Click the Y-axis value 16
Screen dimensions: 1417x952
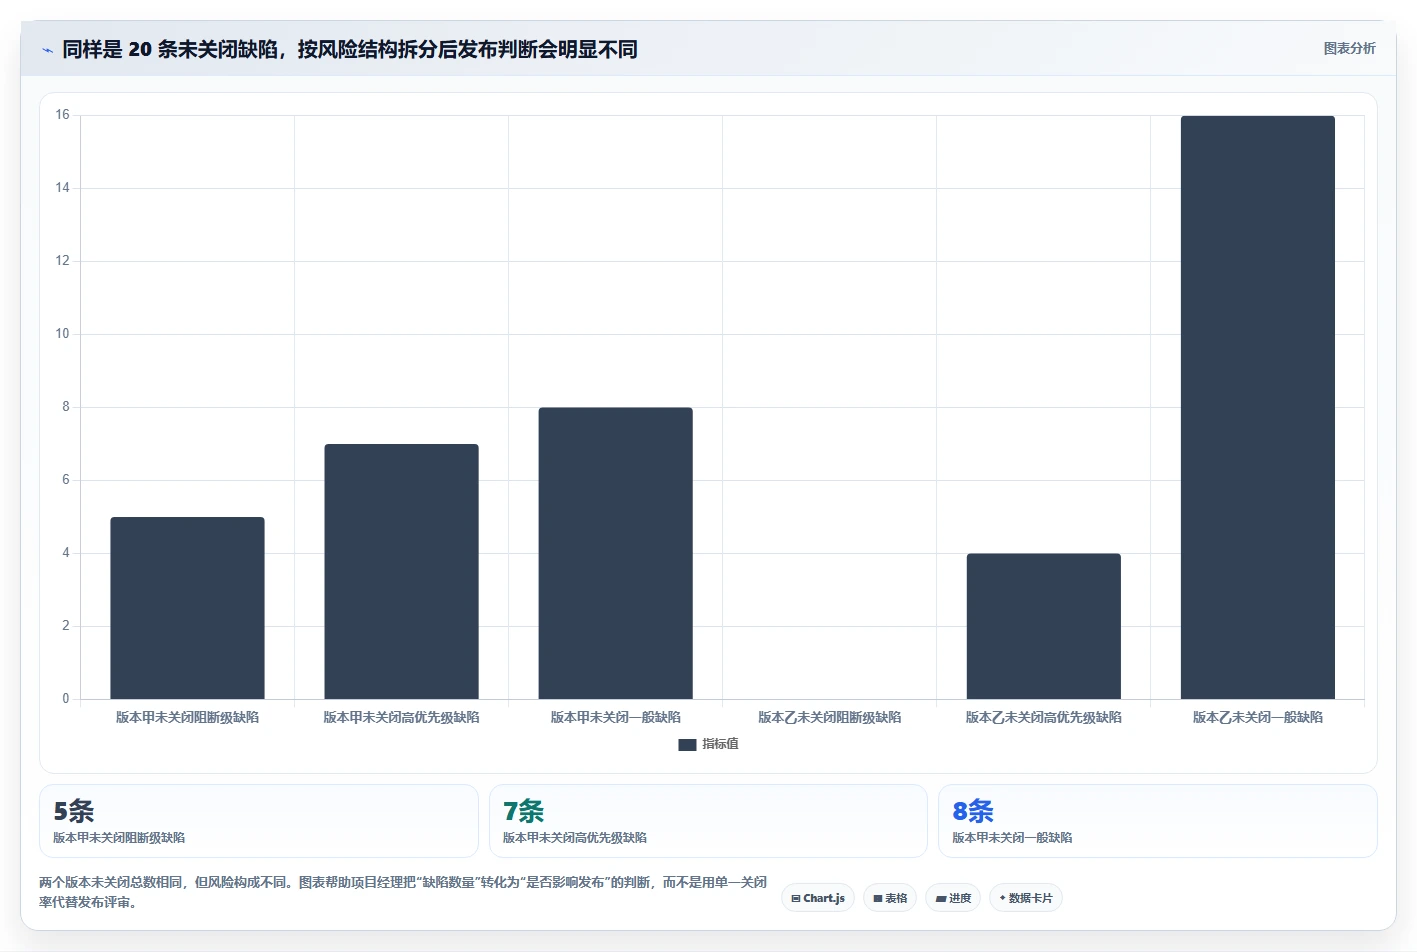click(x=62, y=115)
